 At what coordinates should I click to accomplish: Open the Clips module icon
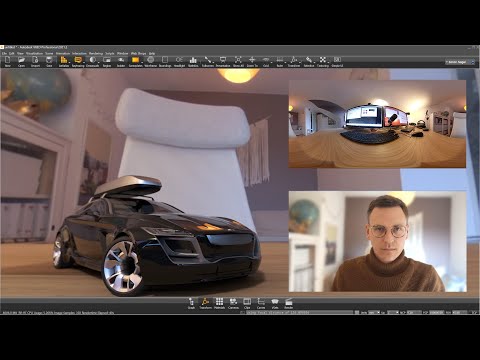[247, 304]
